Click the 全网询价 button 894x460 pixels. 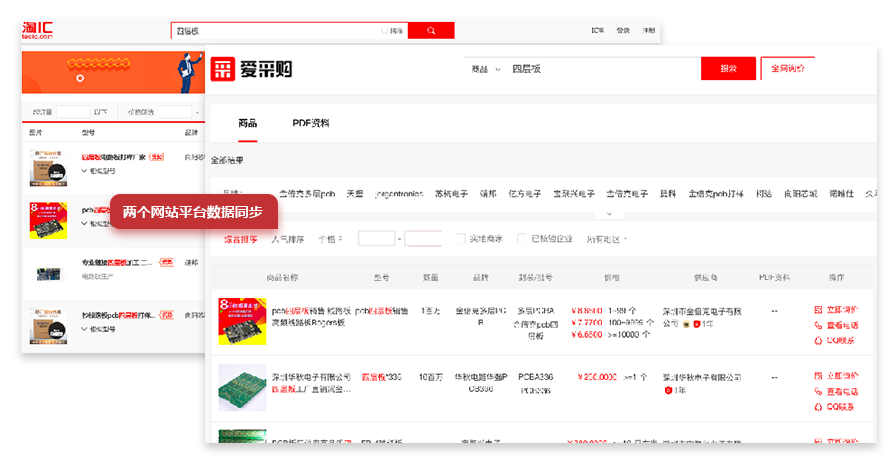coord(788,69)
